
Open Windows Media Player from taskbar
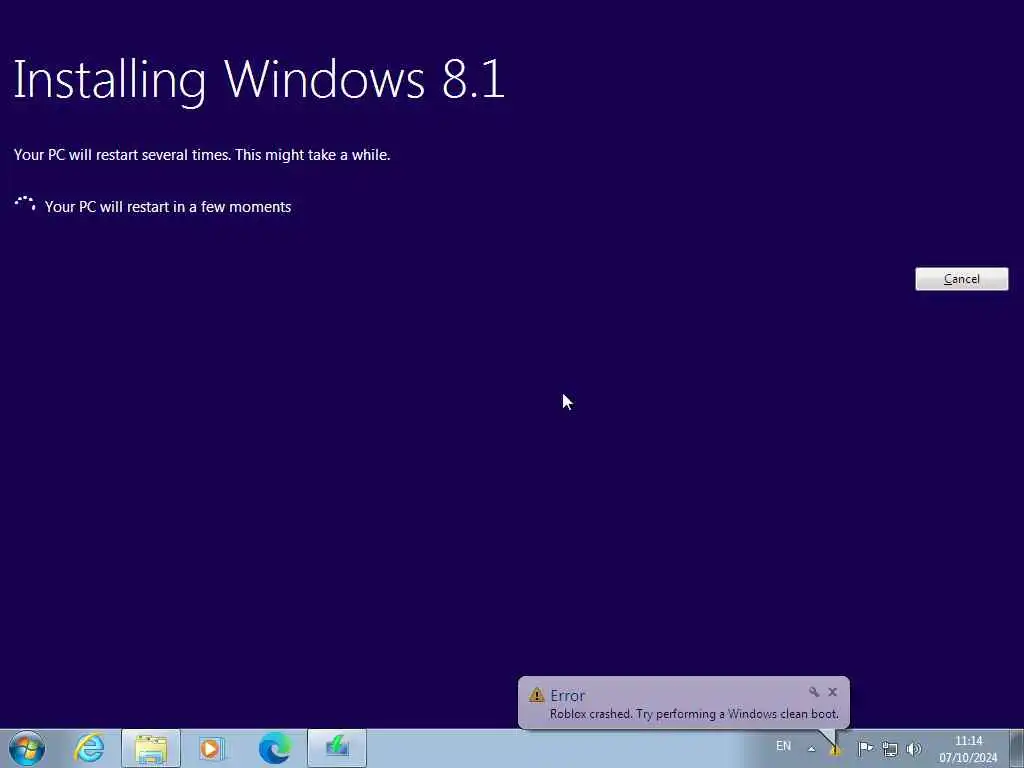[x=212, y=748]
